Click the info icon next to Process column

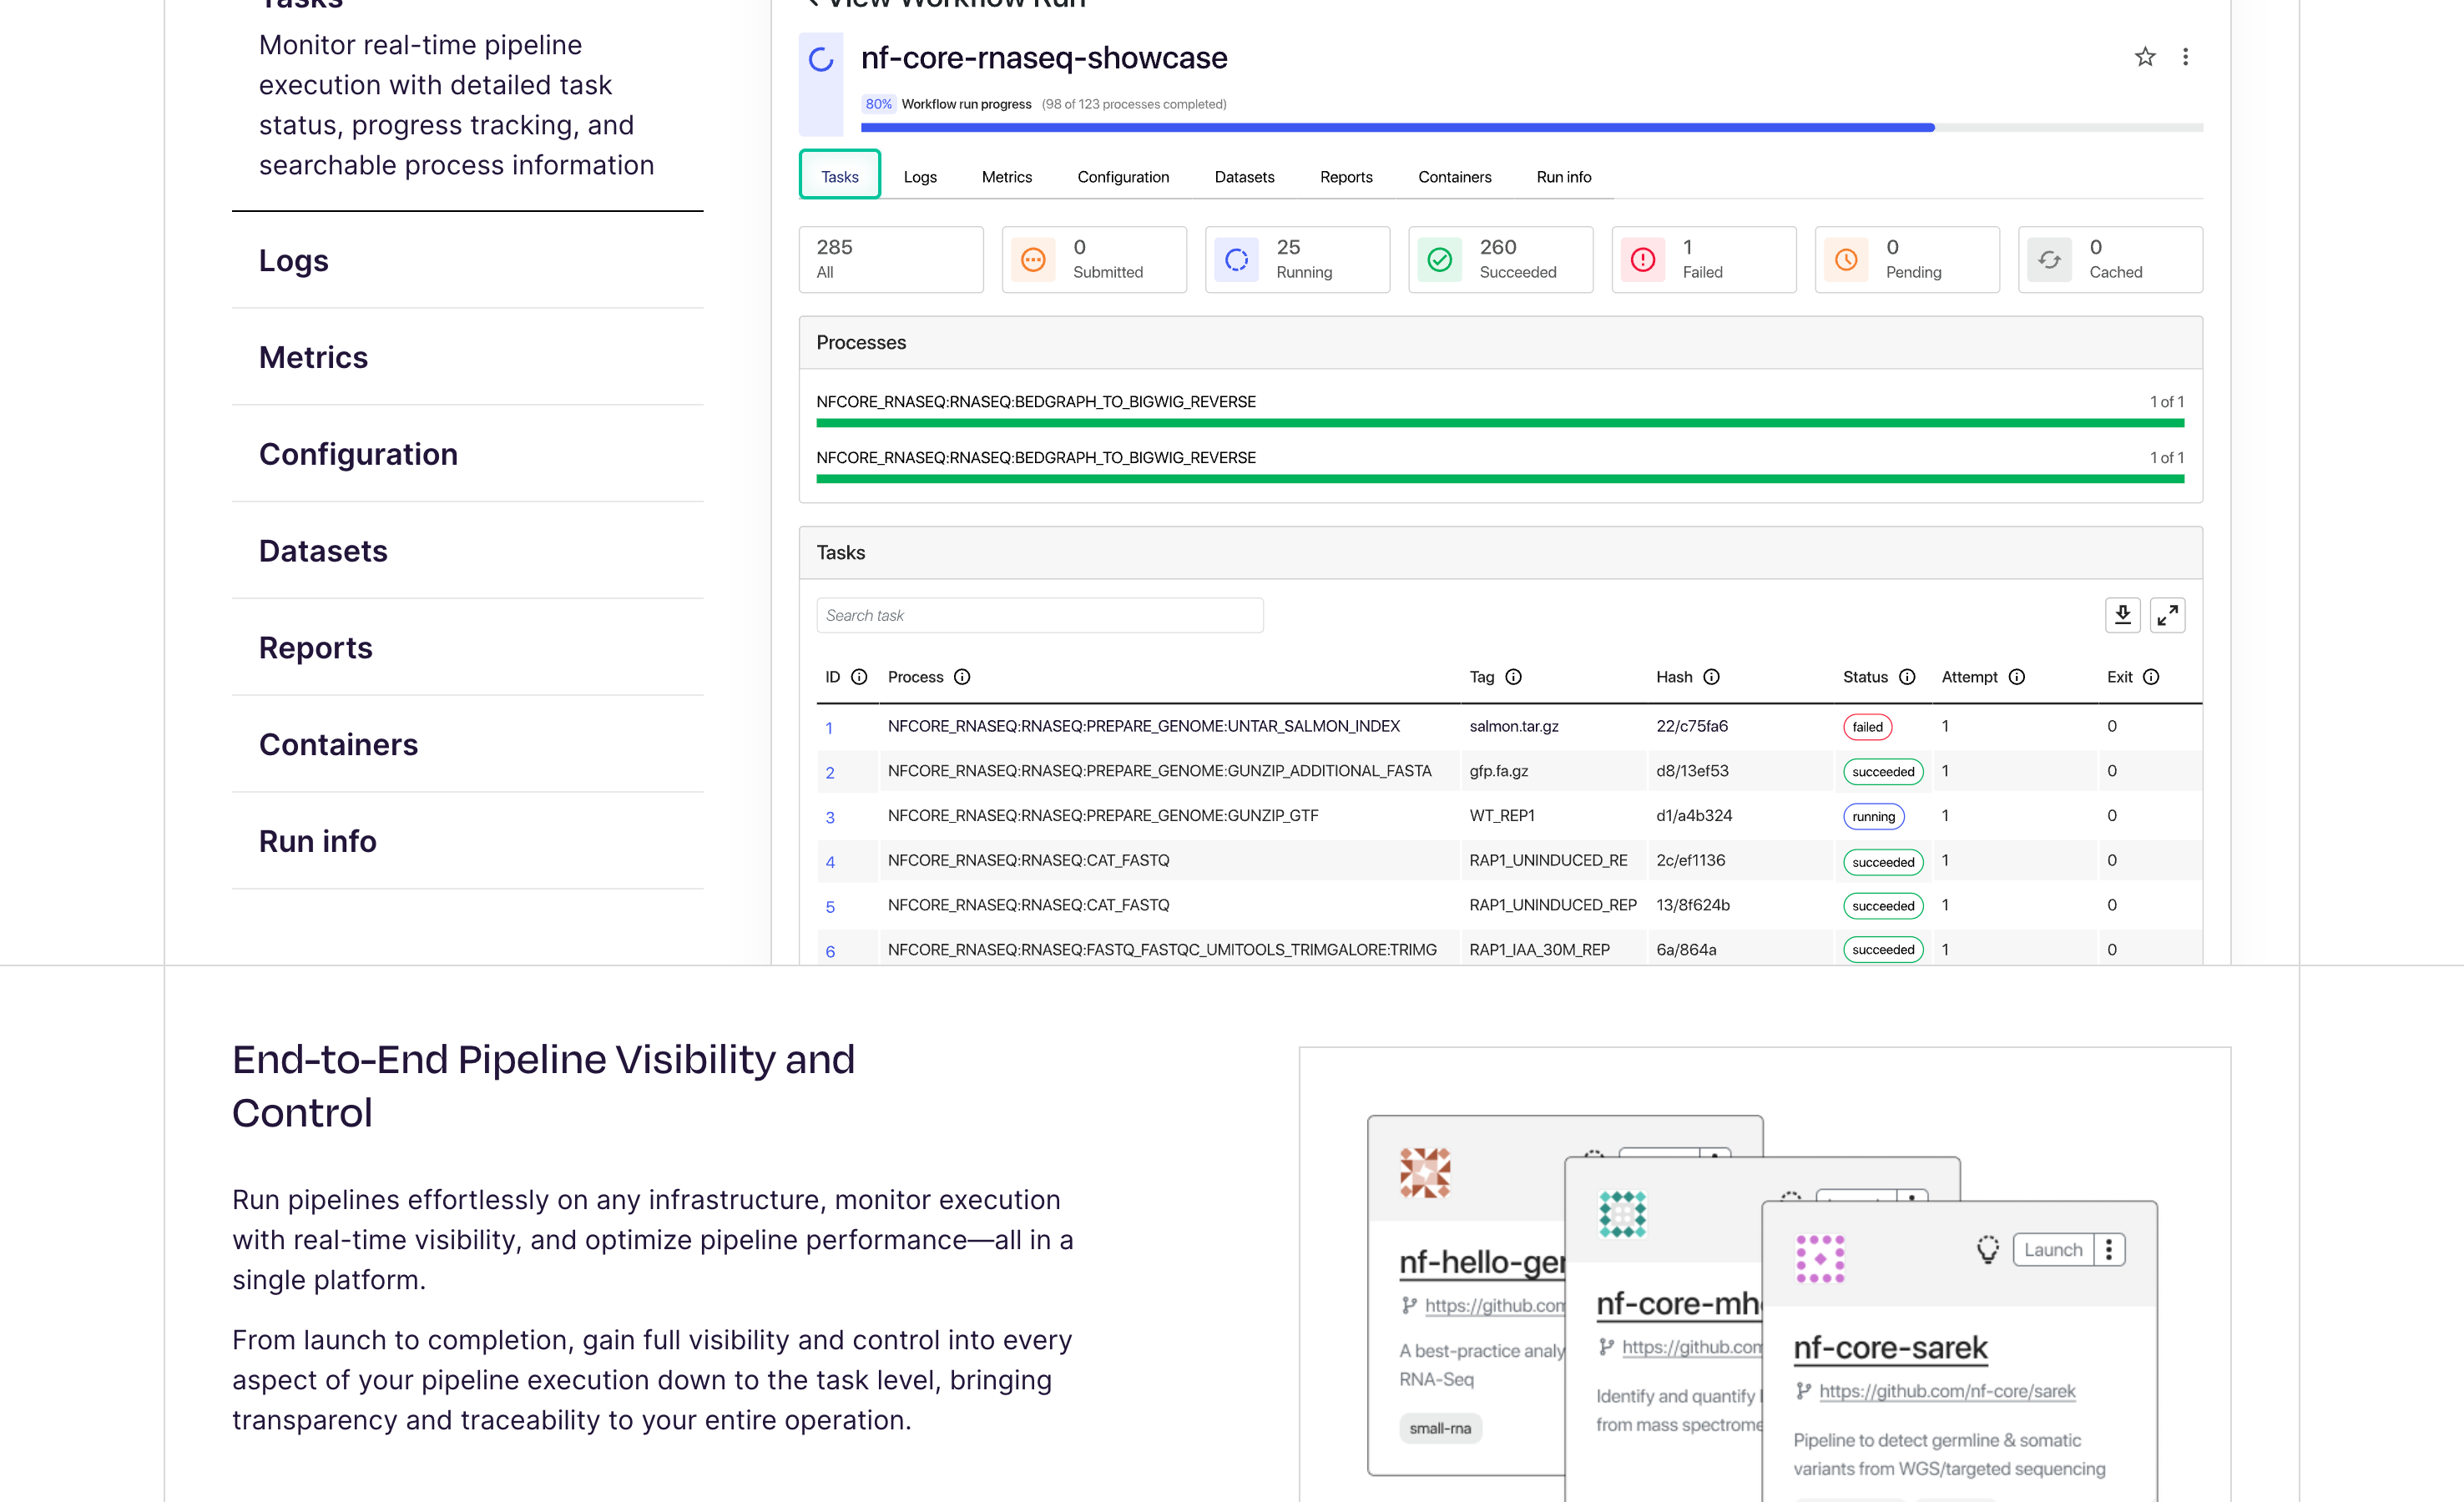click(962, 677)
